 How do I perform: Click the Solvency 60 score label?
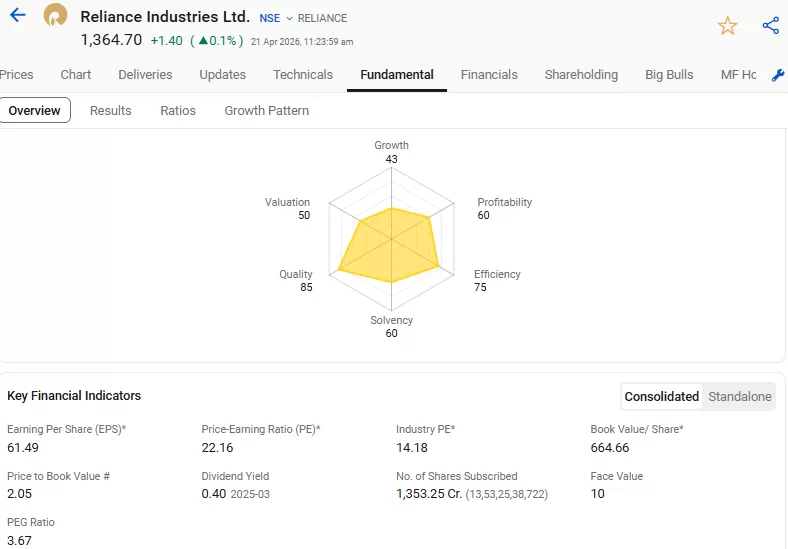point(391,326)
